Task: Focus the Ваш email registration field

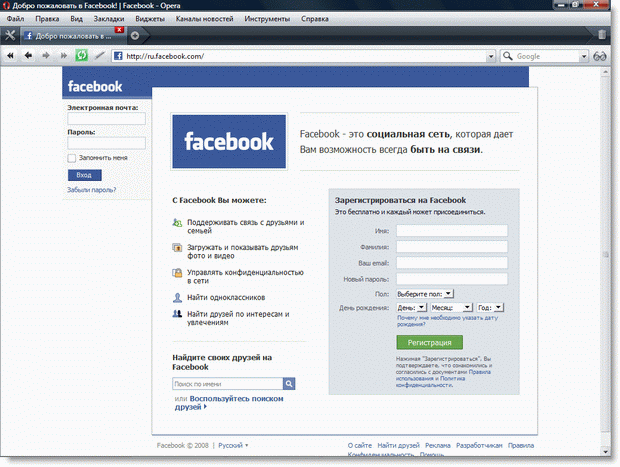Action: pos(452,263)
